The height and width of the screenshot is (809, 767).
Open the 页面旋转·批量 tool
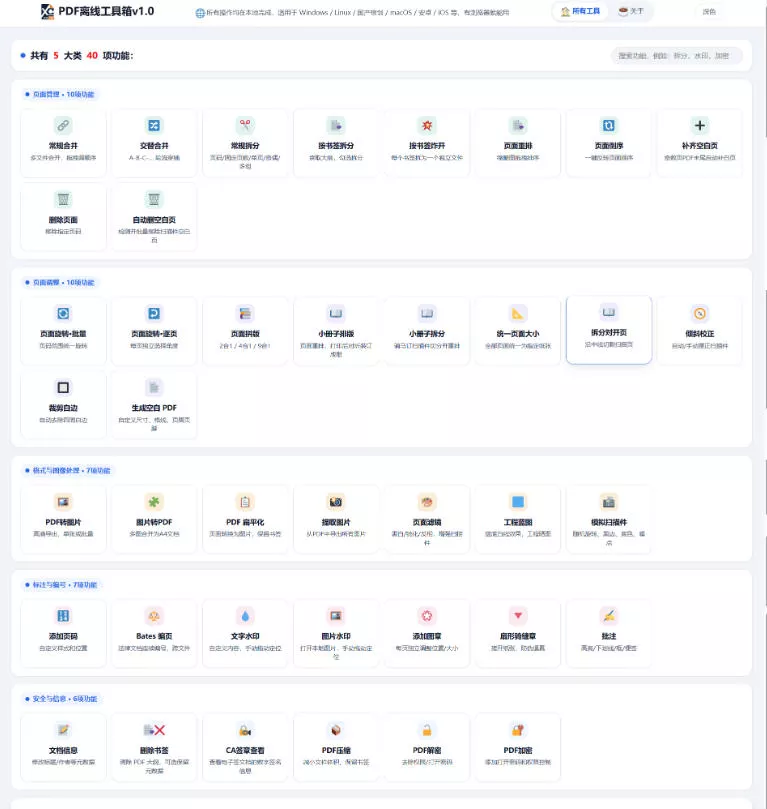63,331
